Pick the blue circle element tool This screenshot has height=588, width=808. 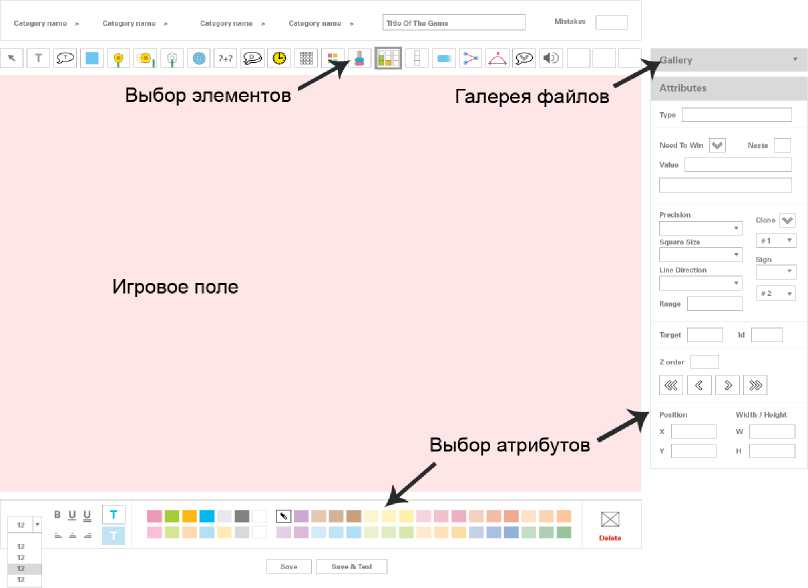(x=199, y=58)
